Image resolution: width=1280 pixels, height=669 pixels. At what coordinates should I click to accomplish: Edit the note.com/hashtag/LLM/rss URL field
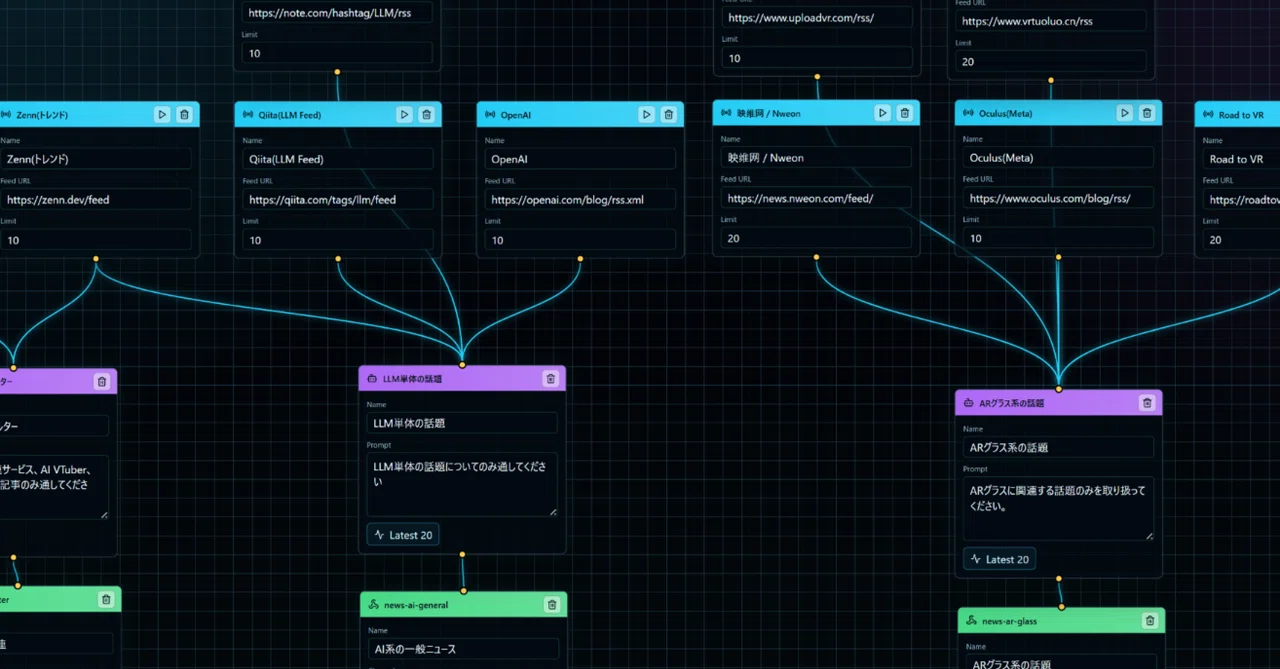pyautogui.click(x=338, y=13)
